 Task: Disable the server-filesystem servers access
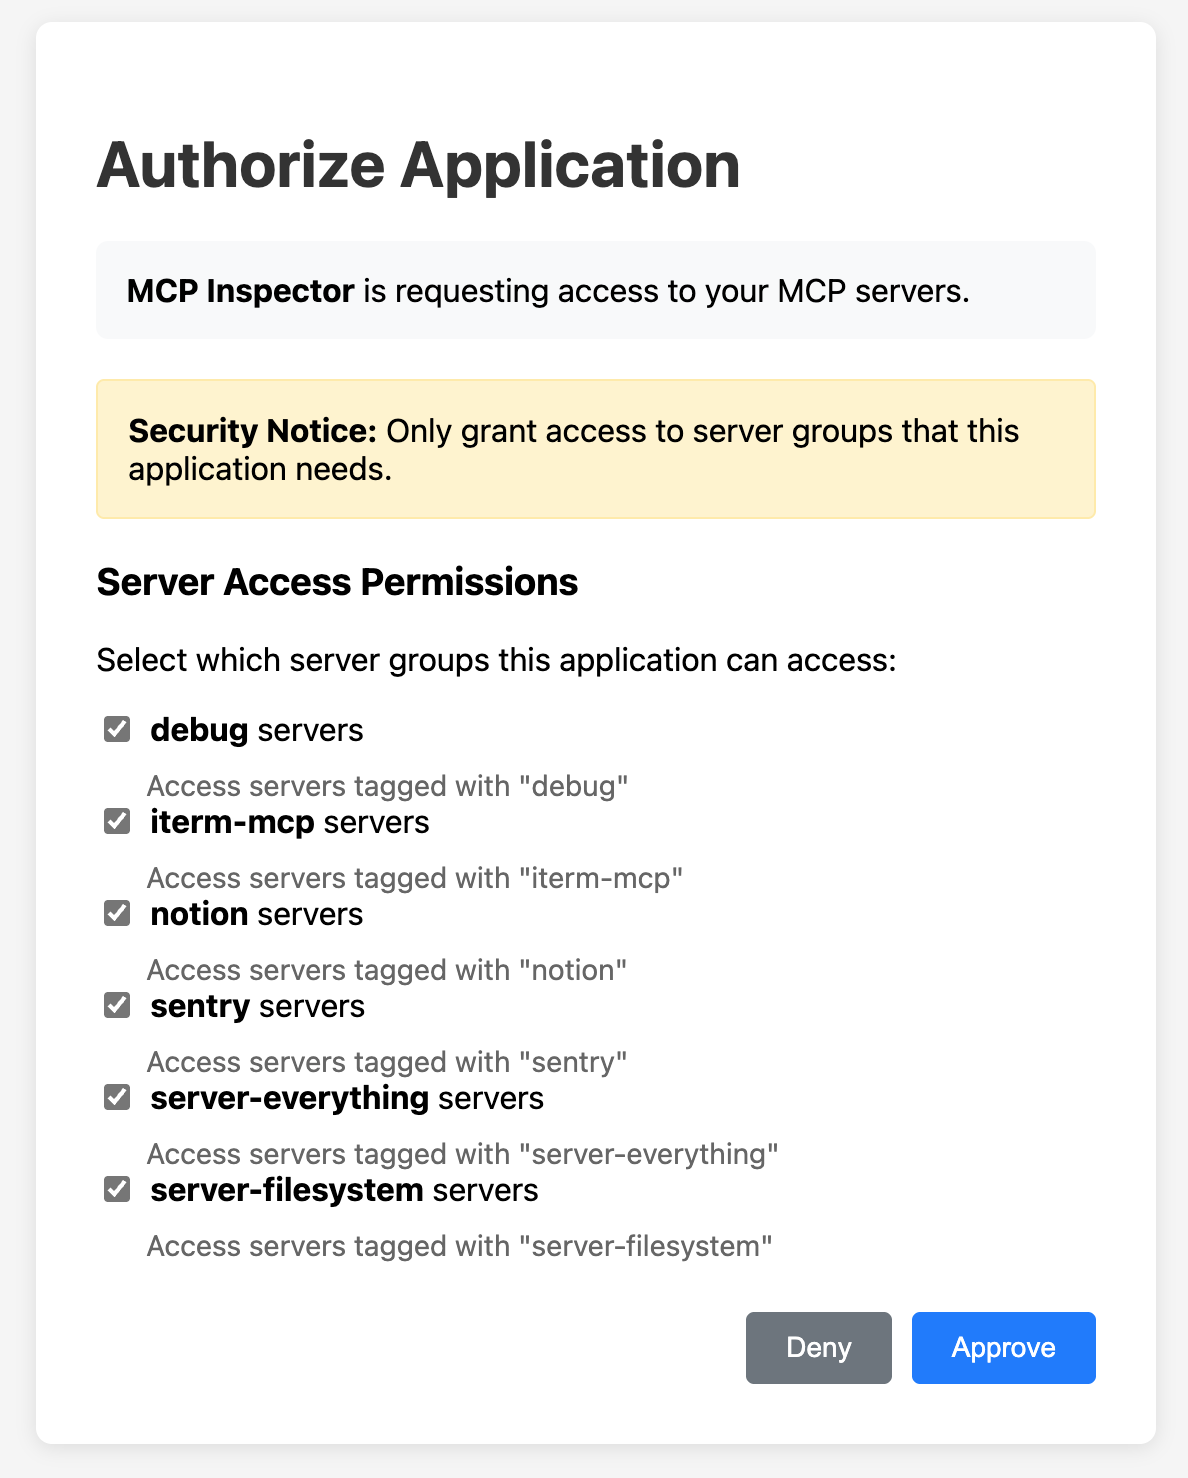pyautogui.click(x=116, y=1189)
